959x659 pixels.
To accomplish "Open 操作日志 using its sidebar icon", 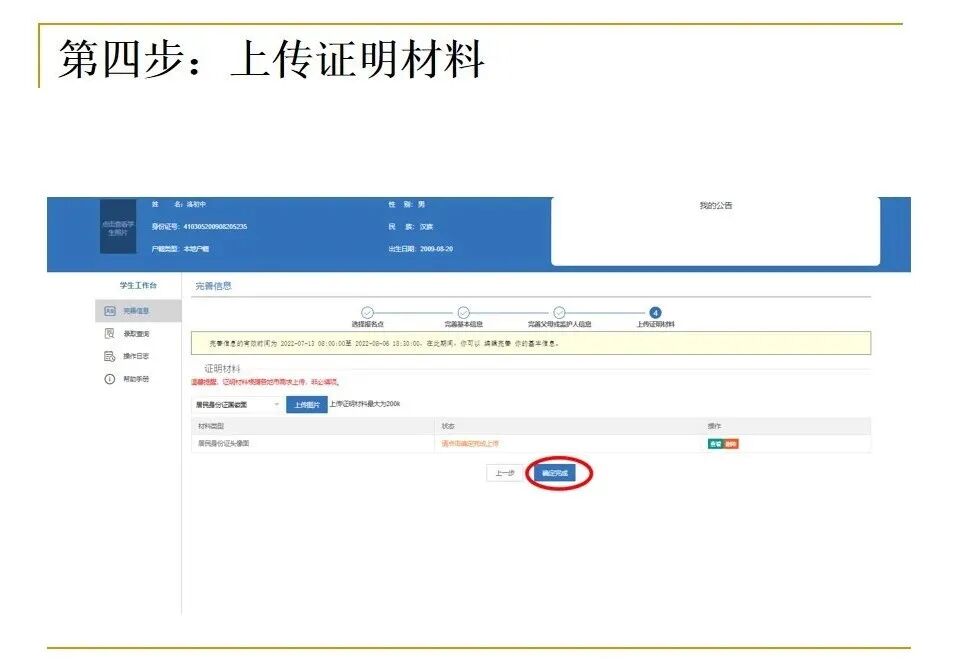I will click(109, 354).
